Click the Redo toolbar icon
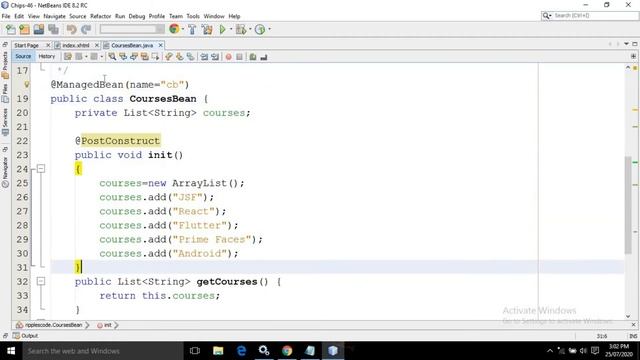 (86, 29)
